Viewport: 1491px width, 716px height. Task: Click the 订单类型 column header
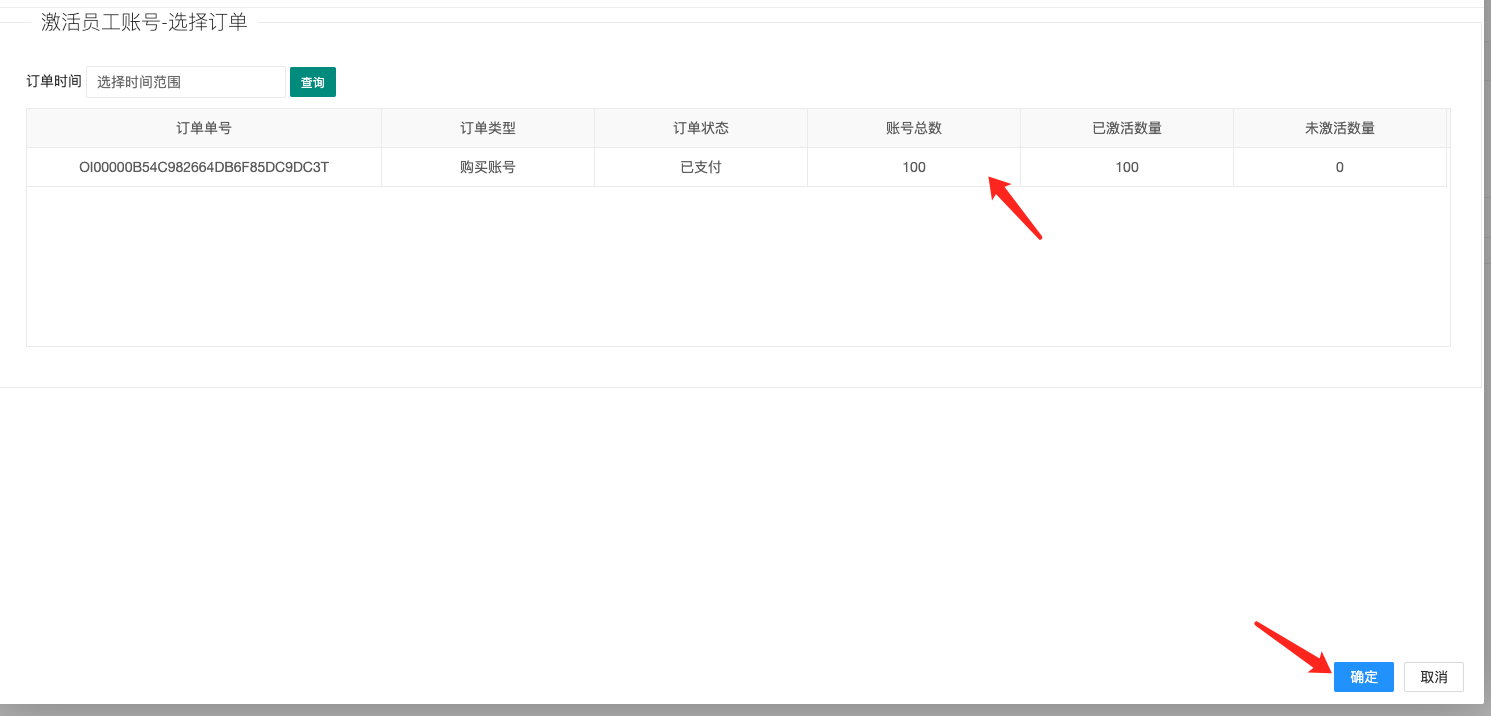pos(488,128)
